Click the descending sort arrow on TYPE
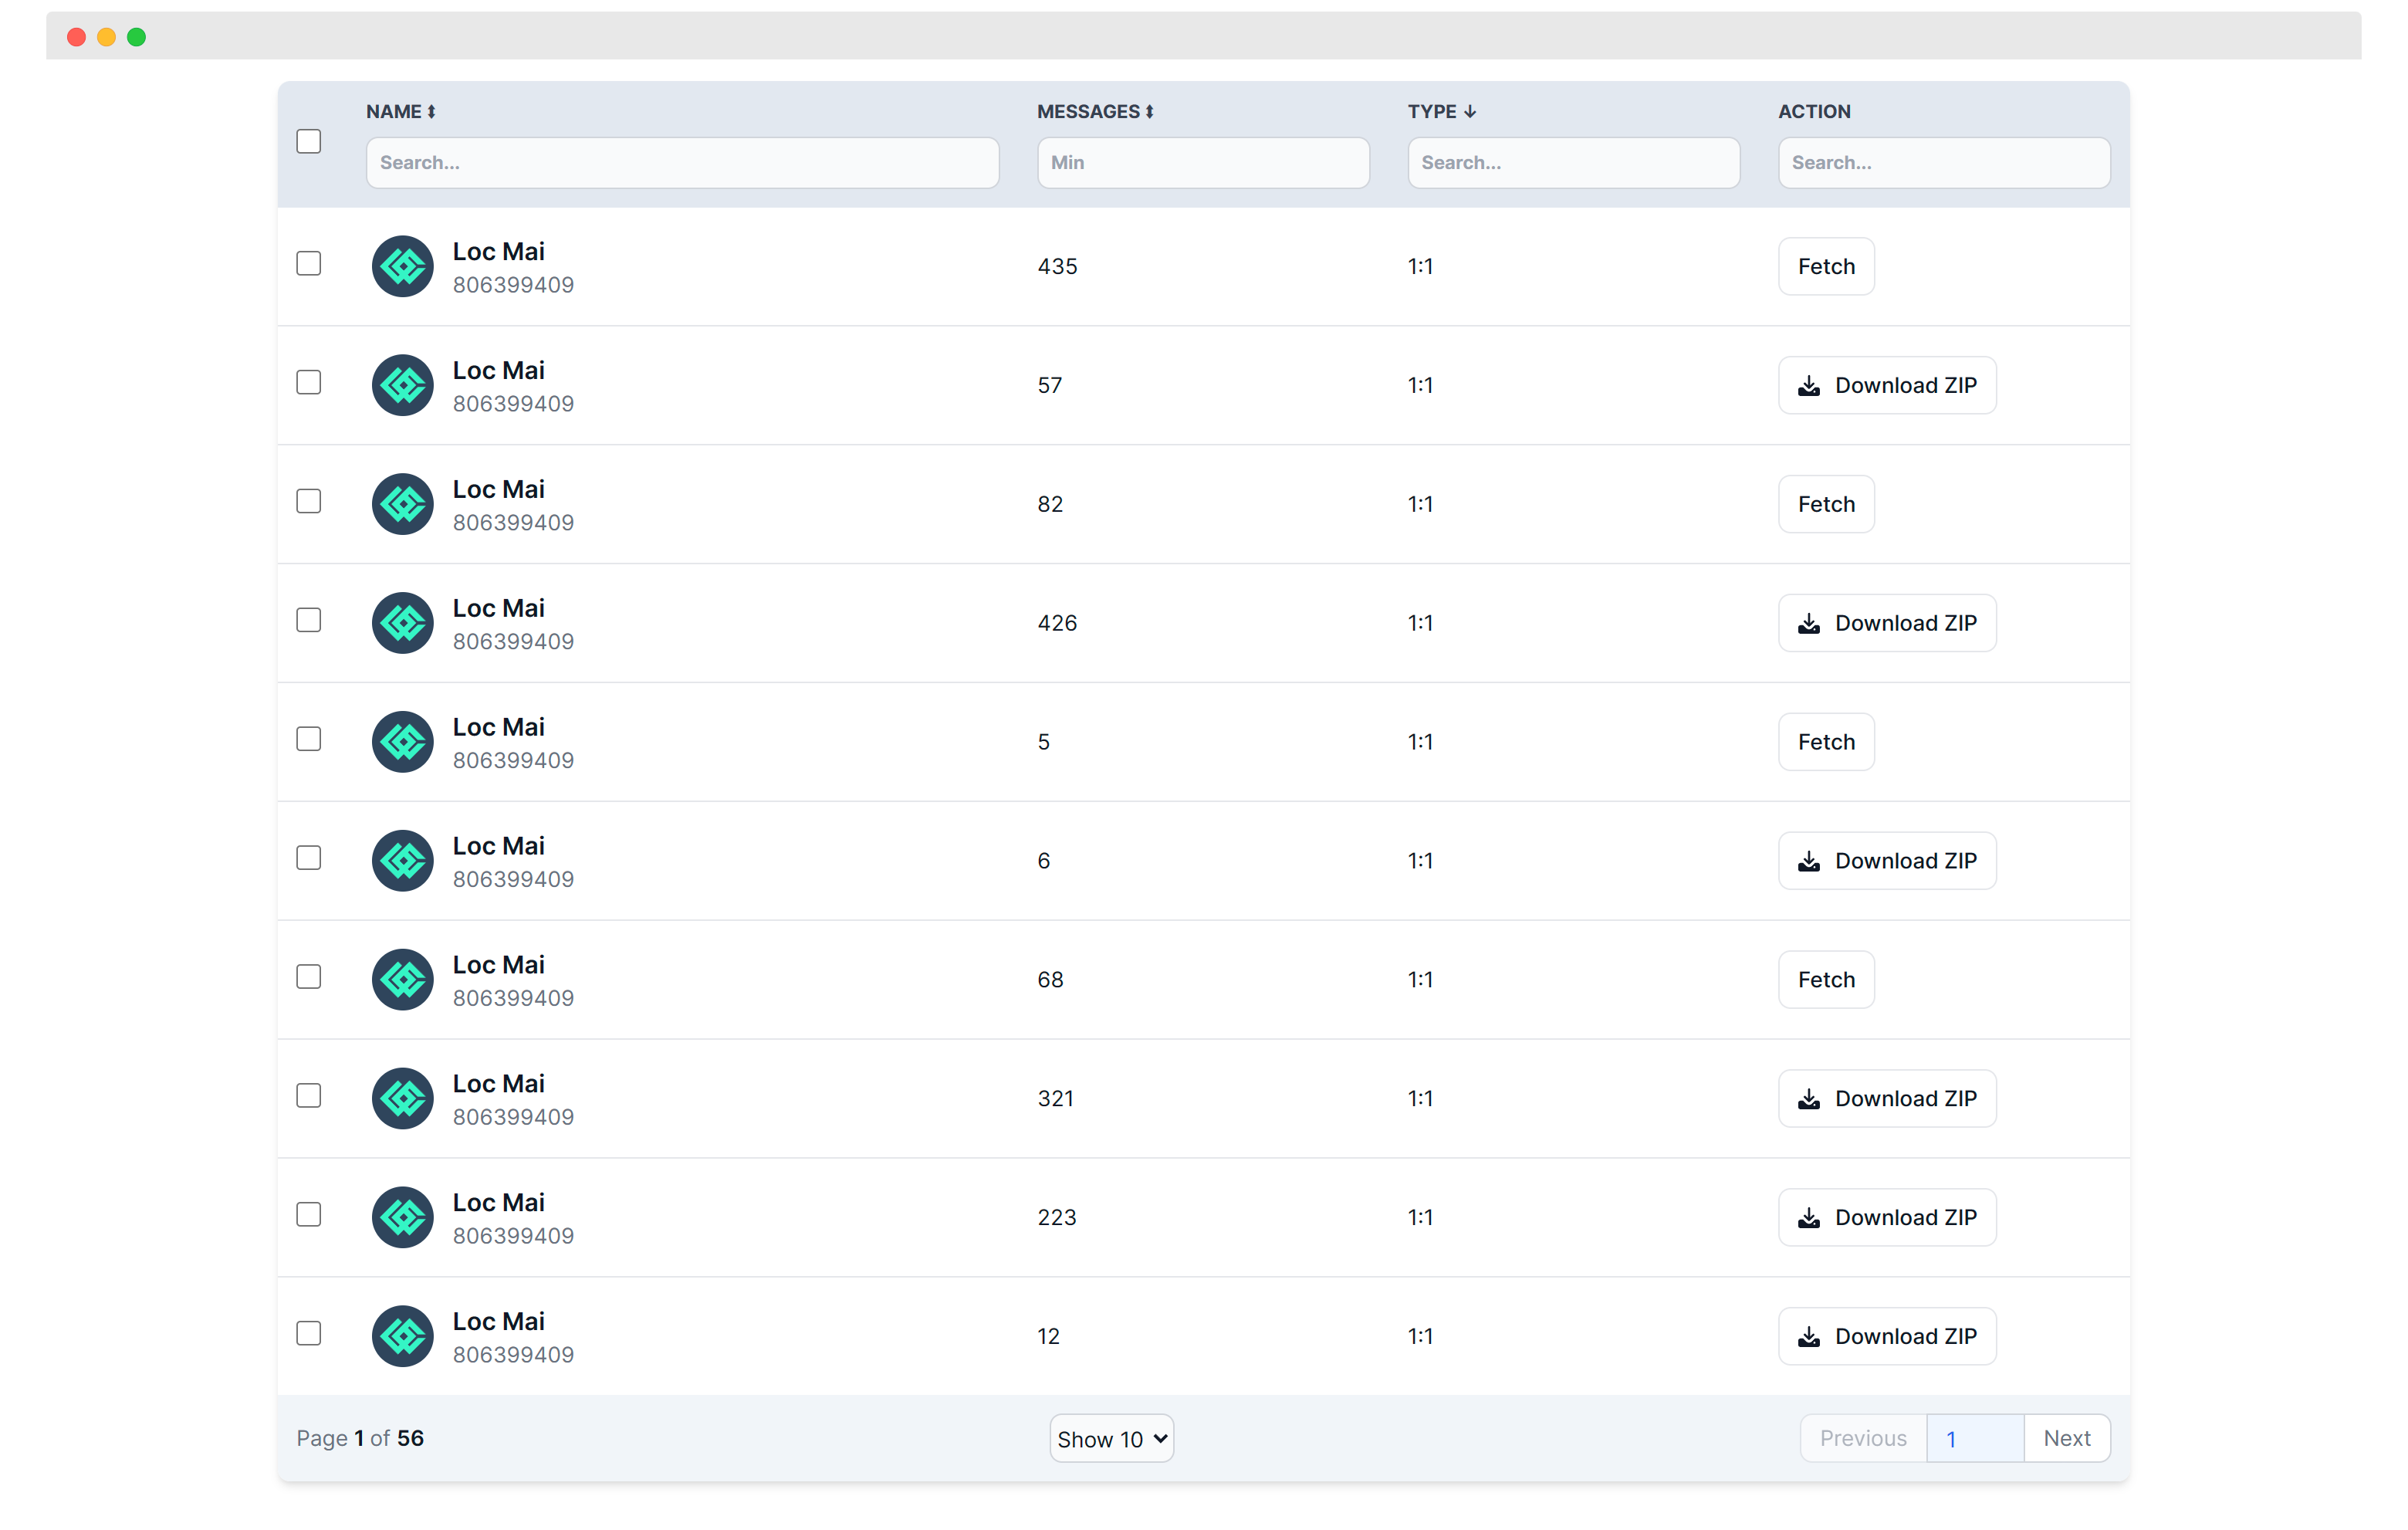 click(1470, 111)
